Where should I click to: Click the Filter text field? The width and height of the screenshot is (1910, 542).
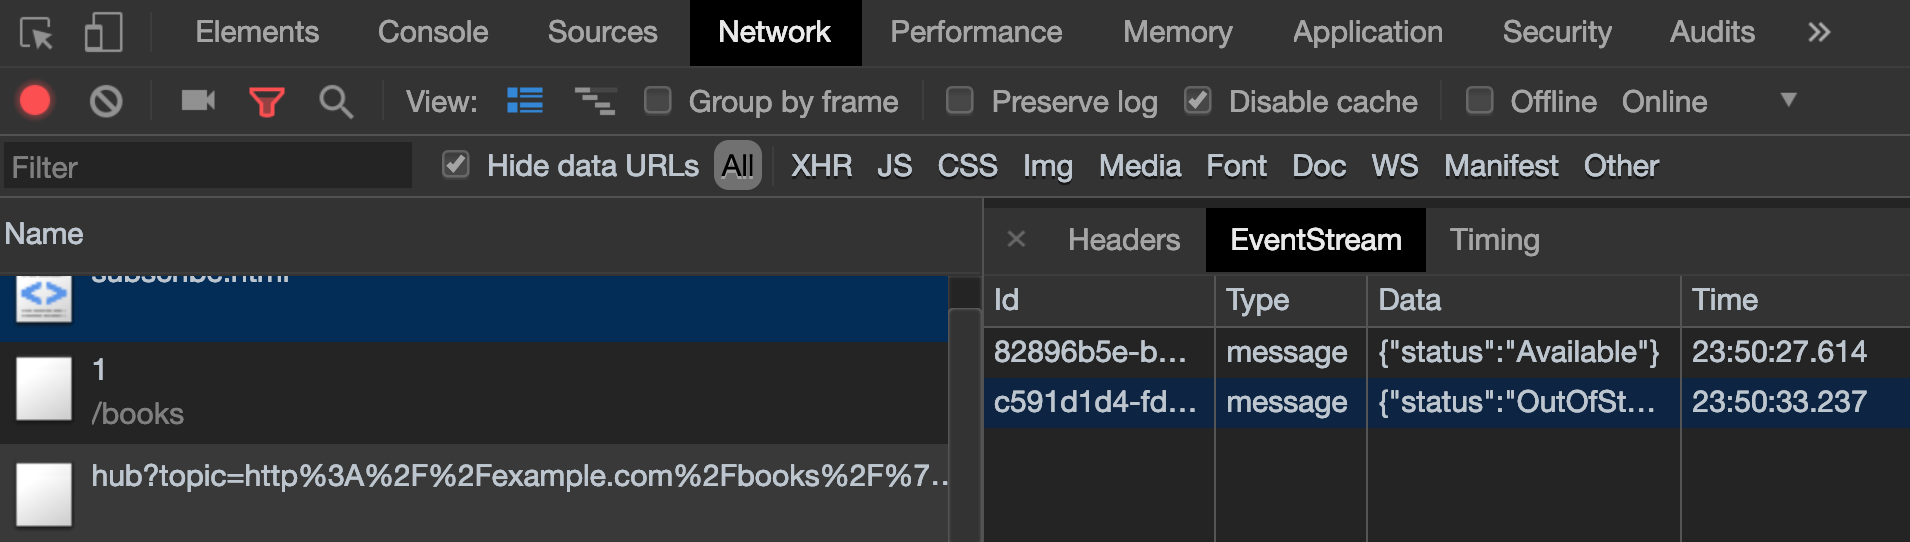click(208, 166)
